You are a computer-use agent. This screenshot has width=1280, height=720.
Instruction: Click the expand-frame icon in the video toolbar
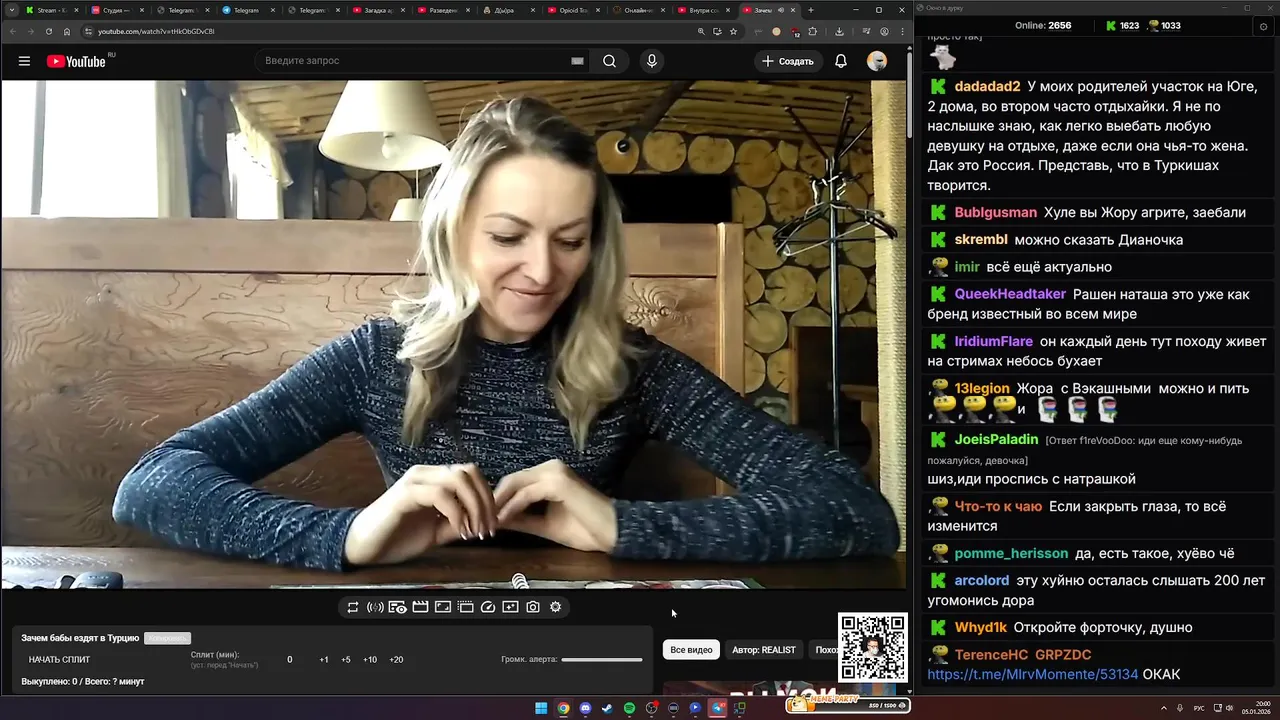point(443,607)
